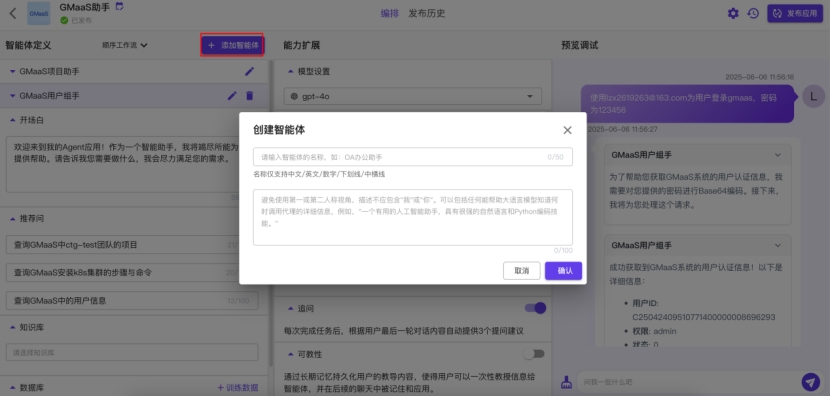Collapse the 开场白 section
Screen dimensions: 830x396
pyautogui.click(x=13, y=120)
